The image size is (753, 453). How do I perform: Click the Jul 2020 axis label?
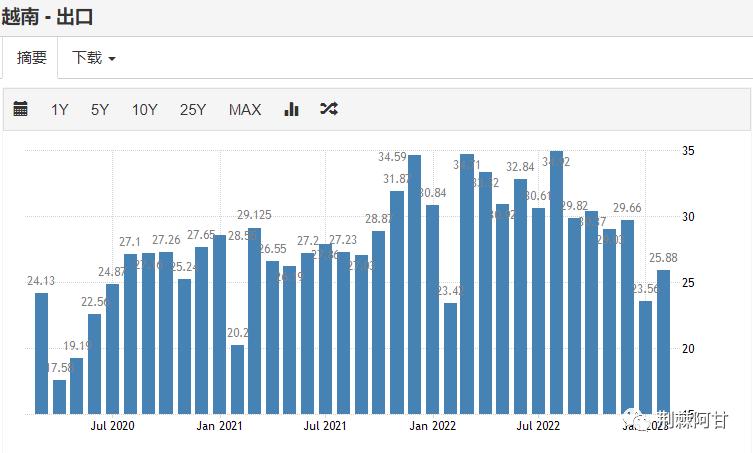point(113,426)
